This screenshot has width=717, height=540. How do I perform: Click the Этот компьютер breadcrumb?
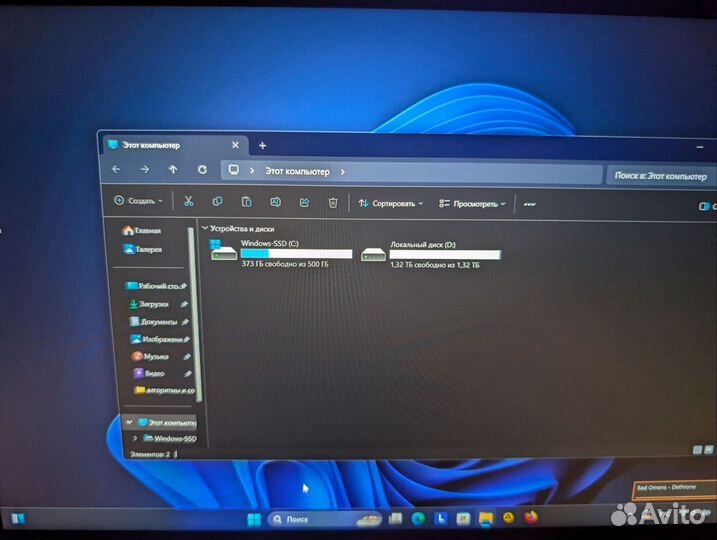coord(297,171)
